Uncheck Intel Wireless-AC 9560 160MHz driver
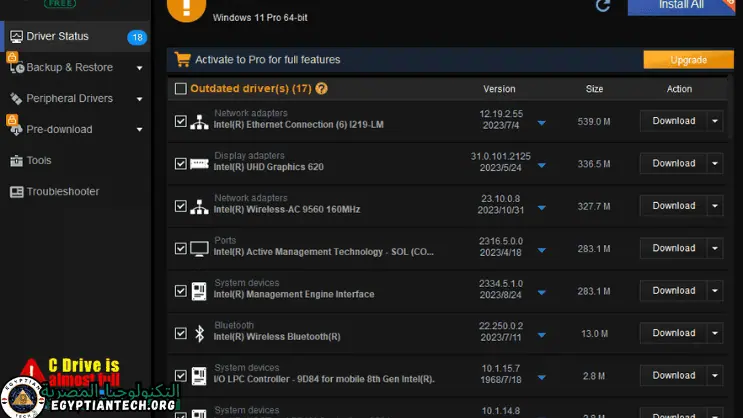Screen dimensions: 743x418 [x=181, y=206]
